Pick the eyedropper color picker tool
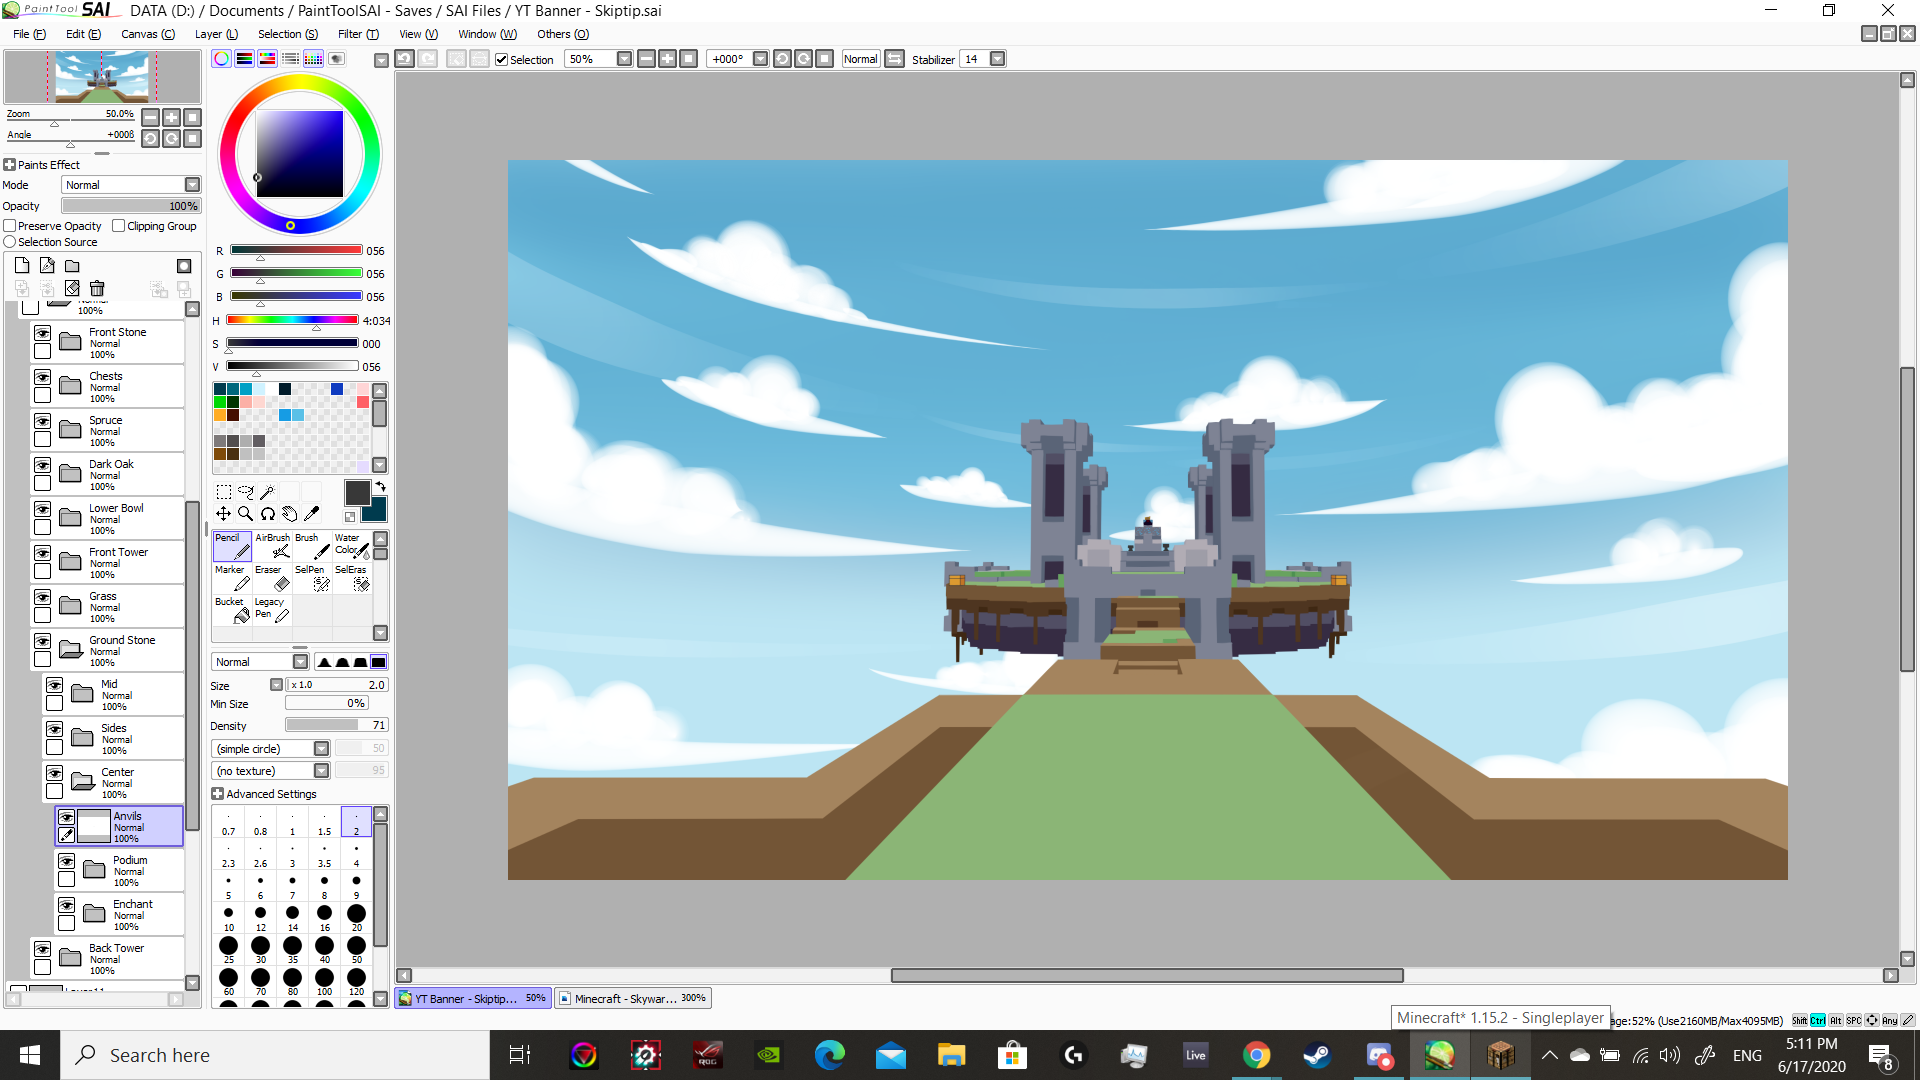 pos(311,514)
